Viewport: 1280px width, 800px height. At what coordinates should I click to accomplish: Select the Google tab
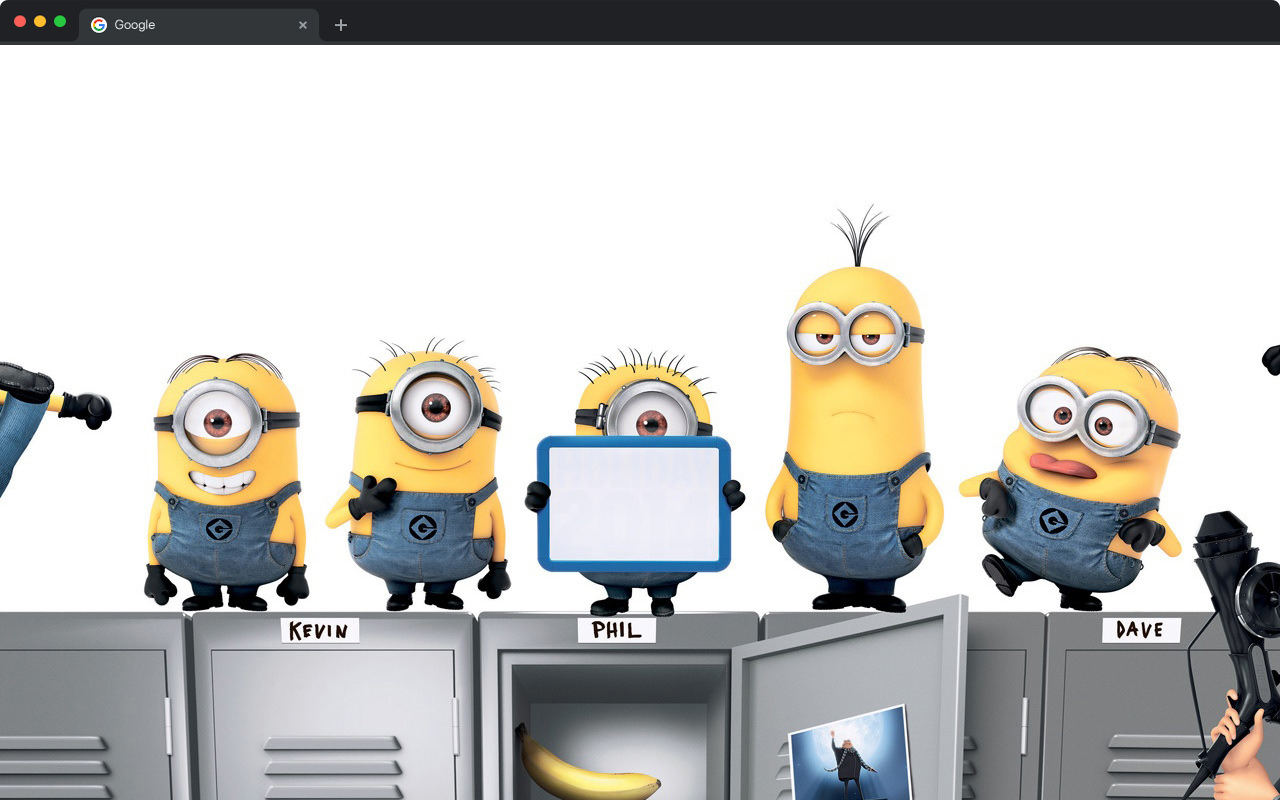(x=199, y=25)
